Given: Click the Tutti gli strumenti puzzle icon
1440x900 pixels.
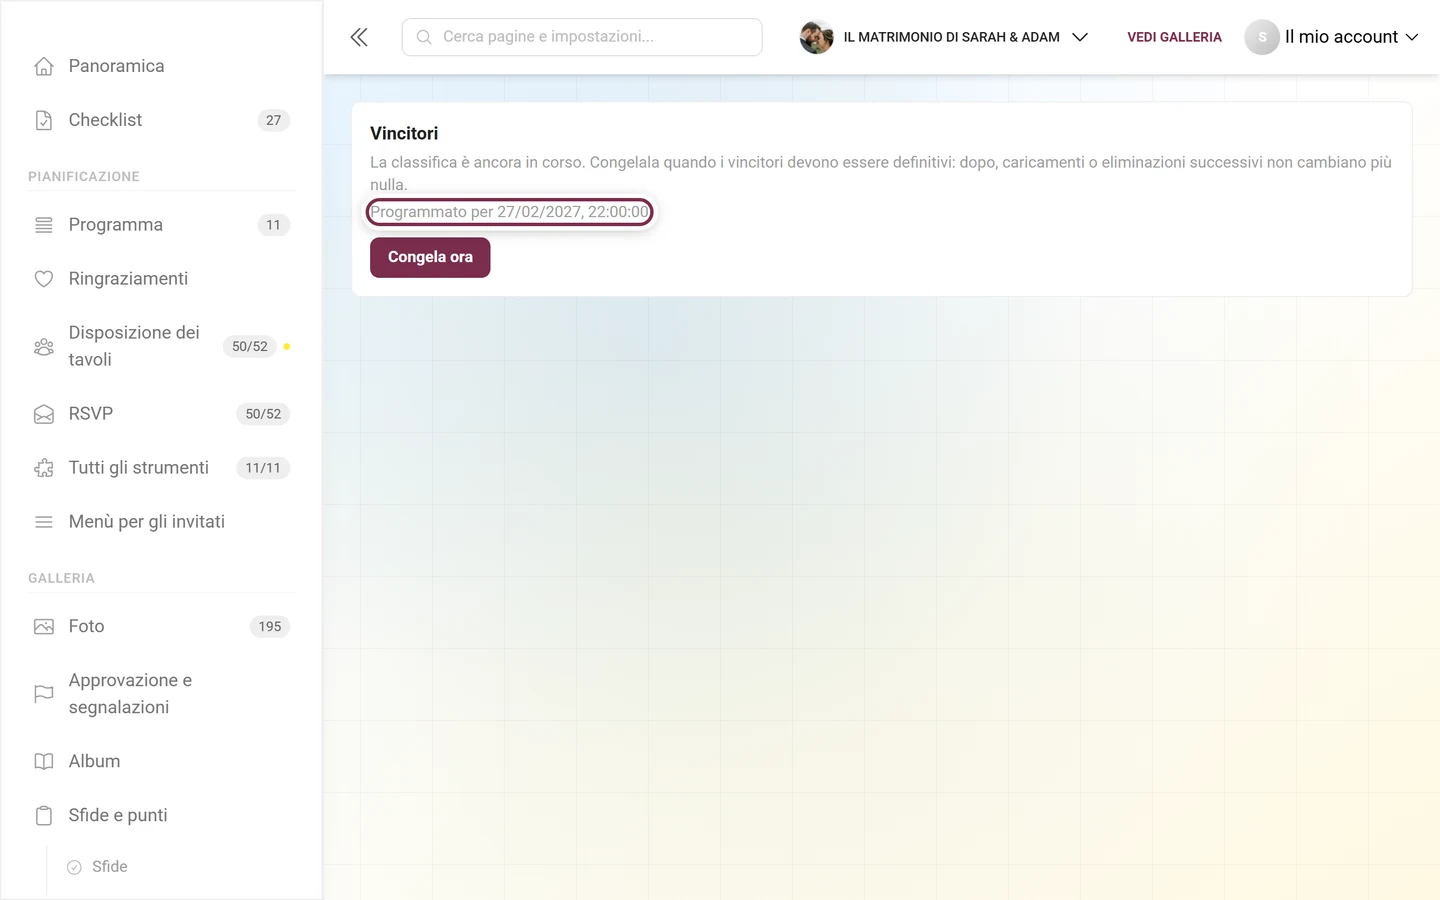Looking at the screenshot, I should (x=44, y=468).
